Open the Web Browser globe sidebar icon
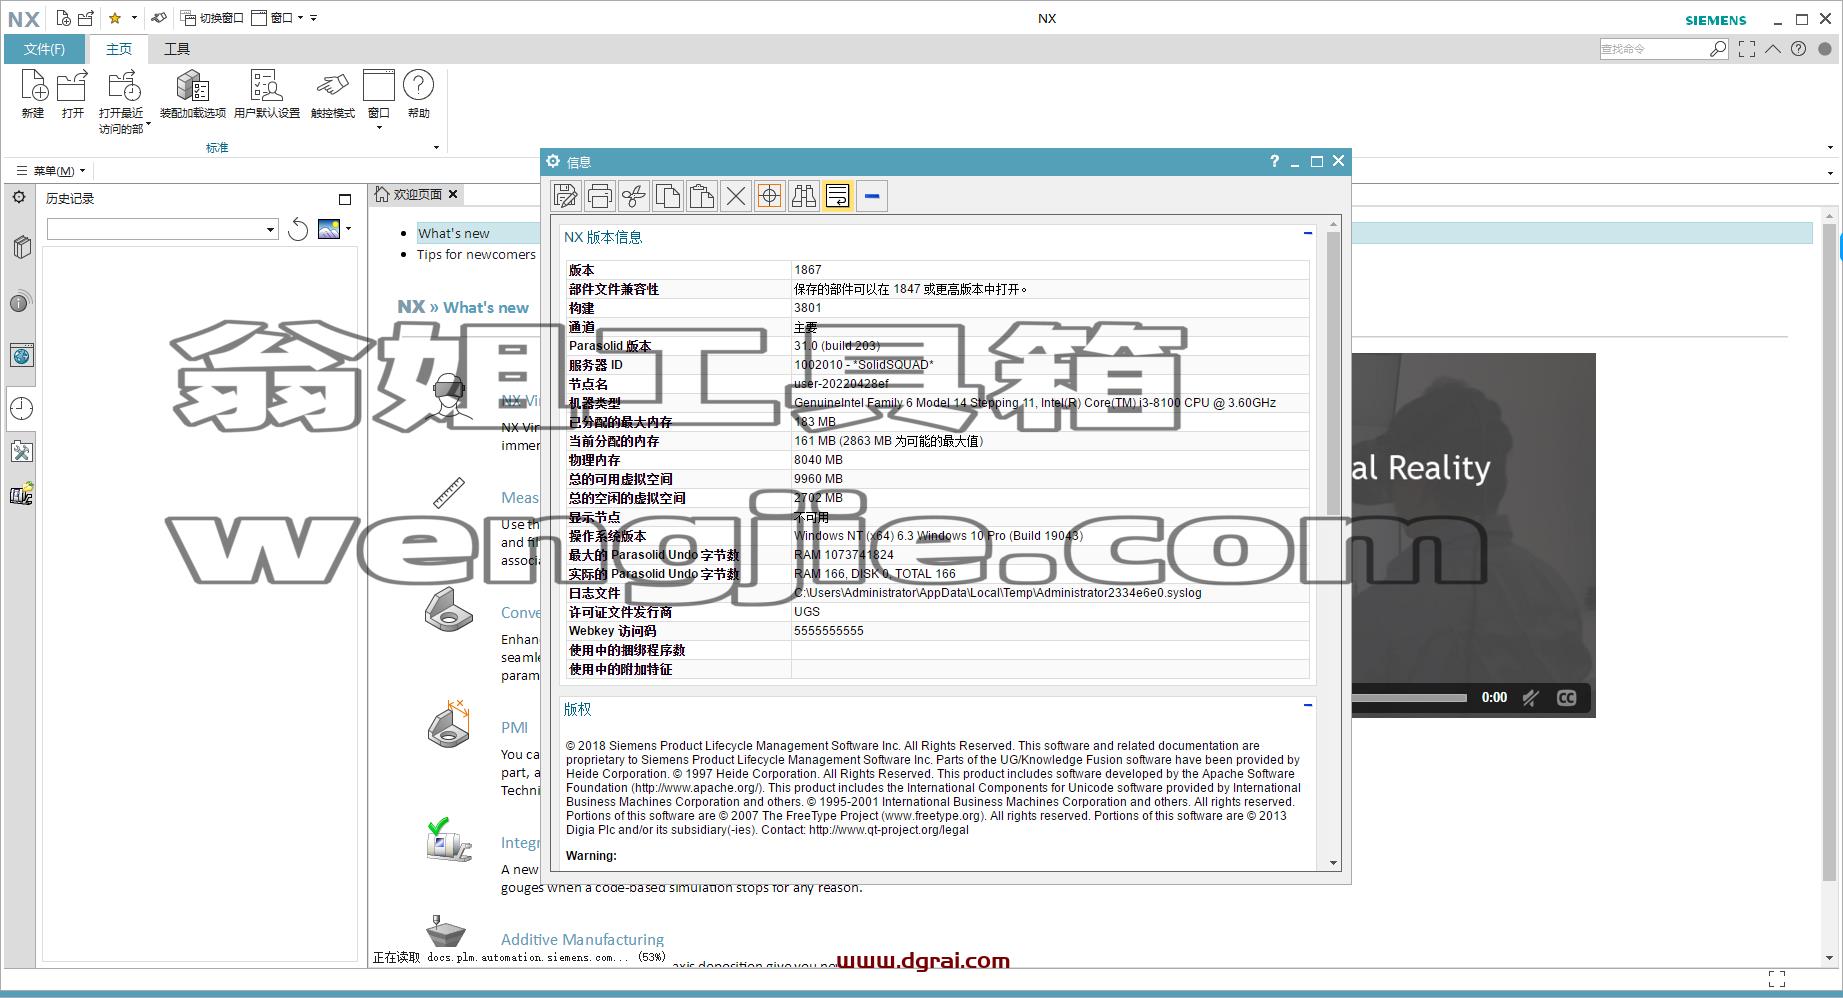Image resolution: width=1843 pixels, height=998 pixels. (x=21, y=355)
